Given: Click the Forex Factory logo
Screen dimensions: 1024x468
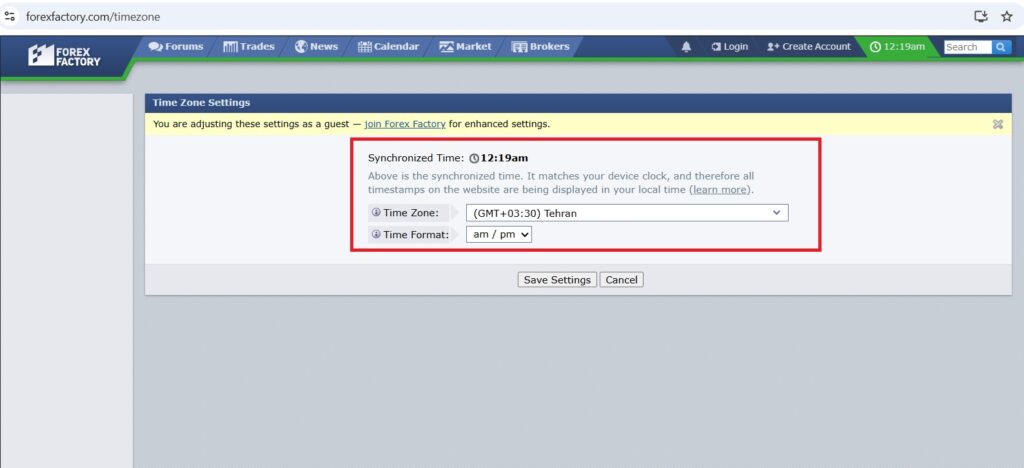Looking at the screenshot, I should pos(65,56).
